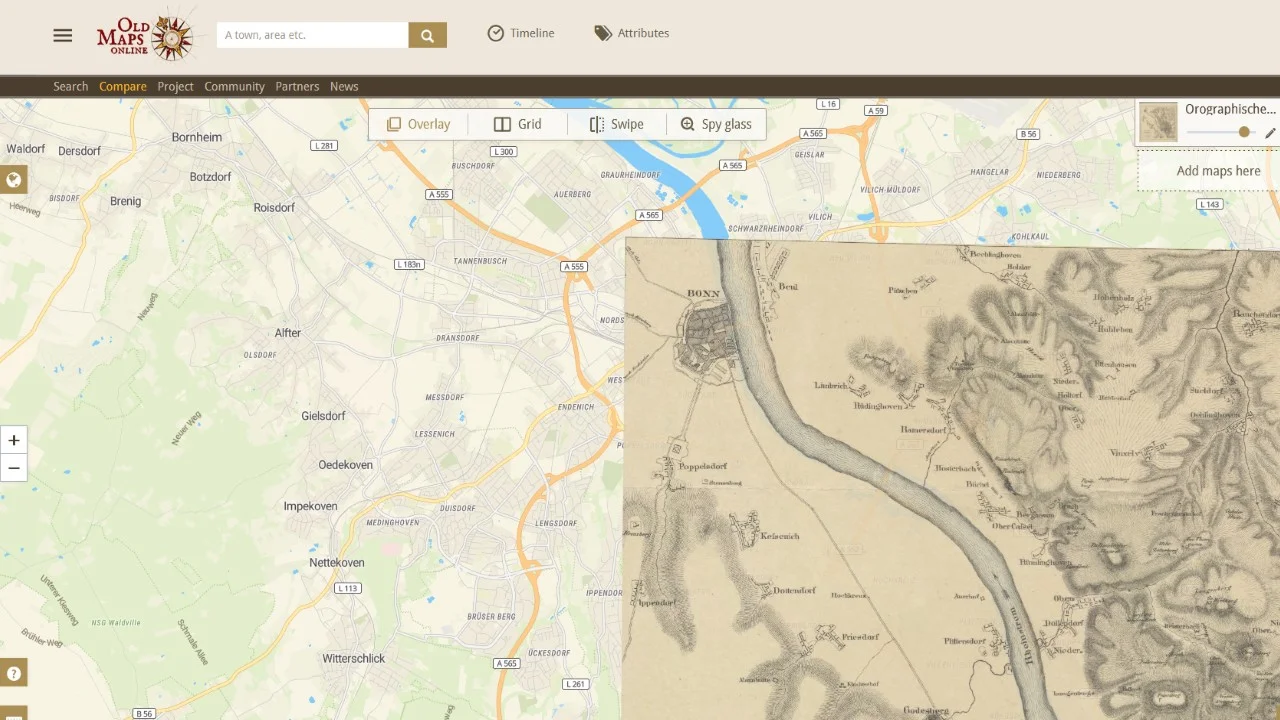Zoom in on the map

pos(14,440)
